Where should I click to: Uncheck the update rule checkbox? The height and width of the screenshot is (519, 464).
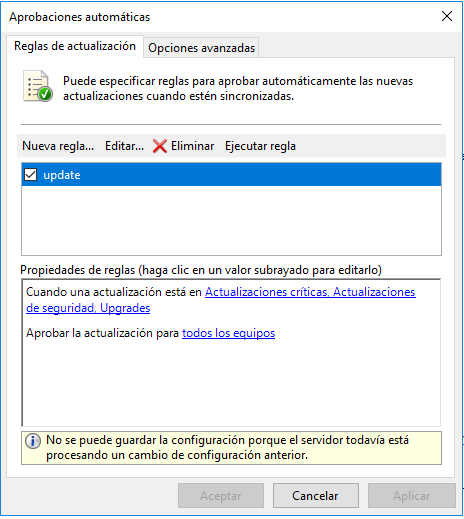tap(31, 175)
